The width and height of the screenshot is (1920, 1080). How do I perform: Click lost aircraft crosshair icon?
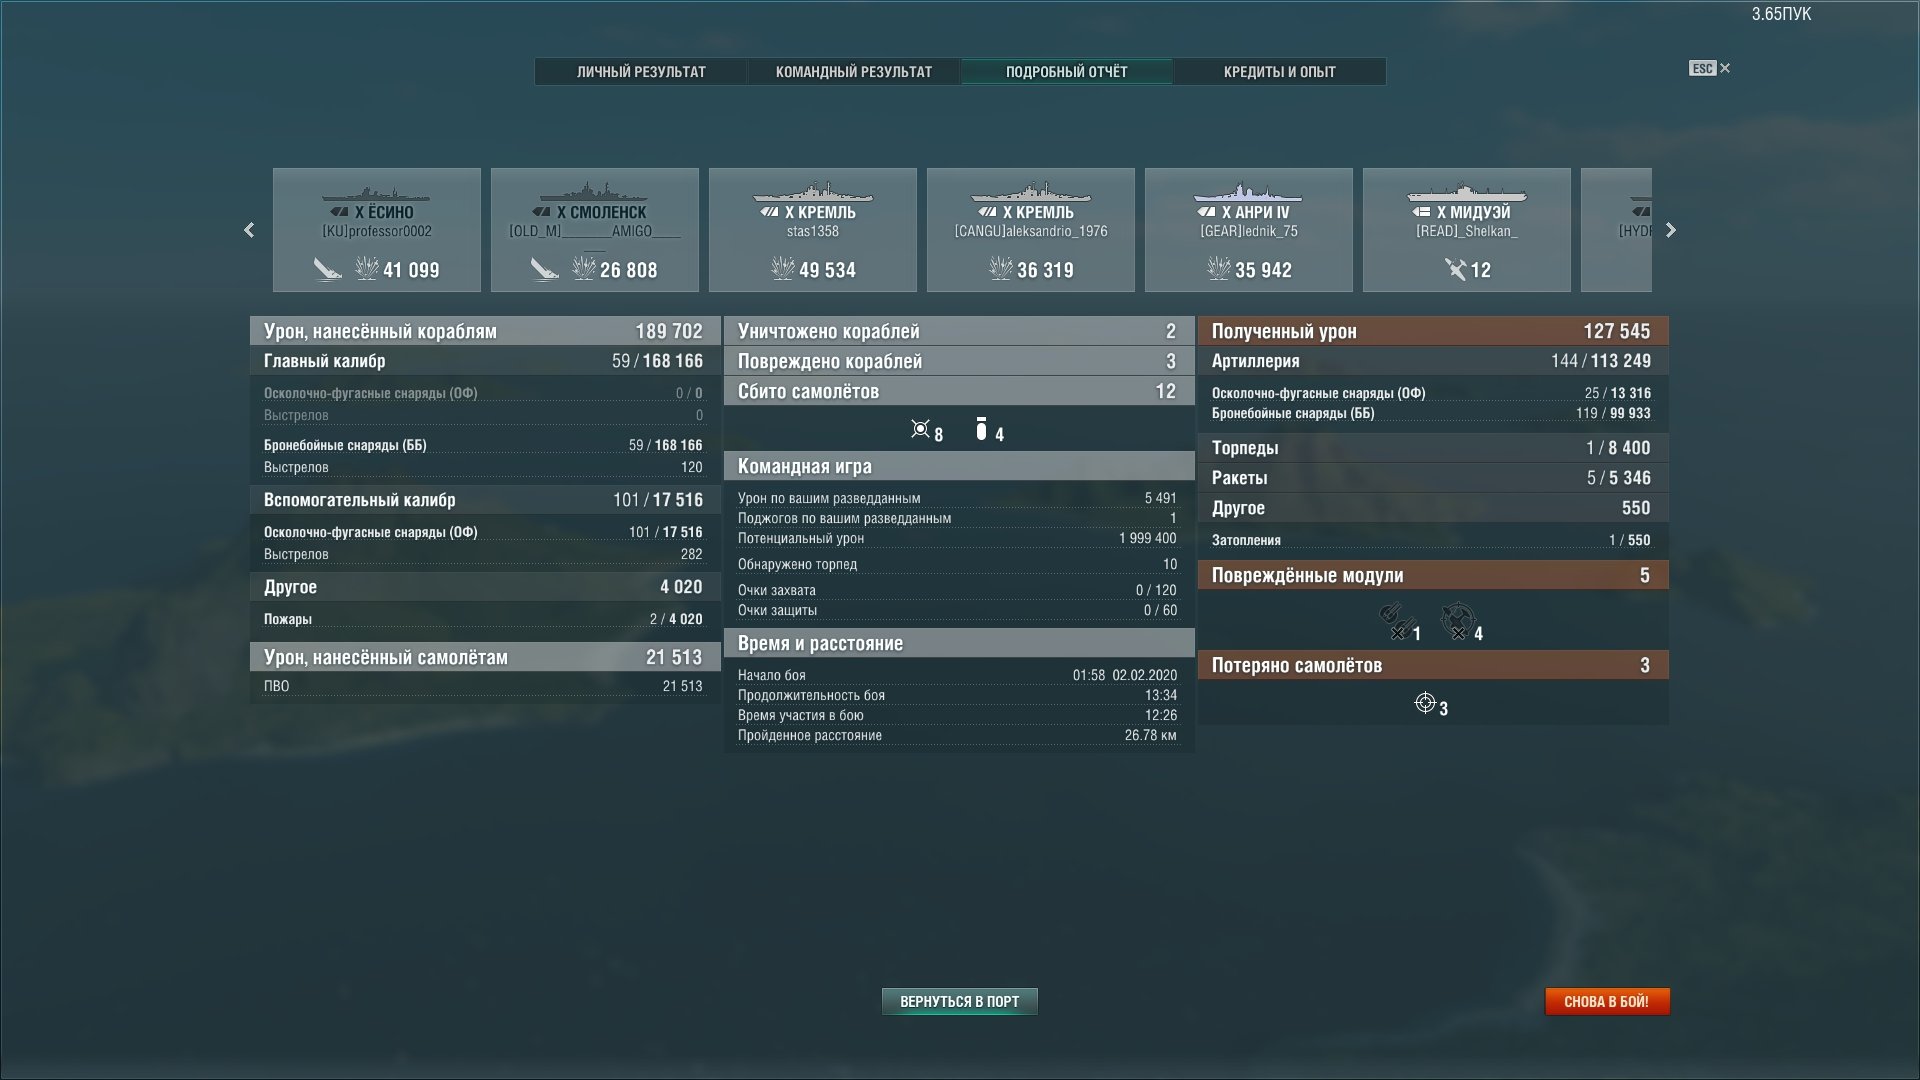click(1425, 703)
